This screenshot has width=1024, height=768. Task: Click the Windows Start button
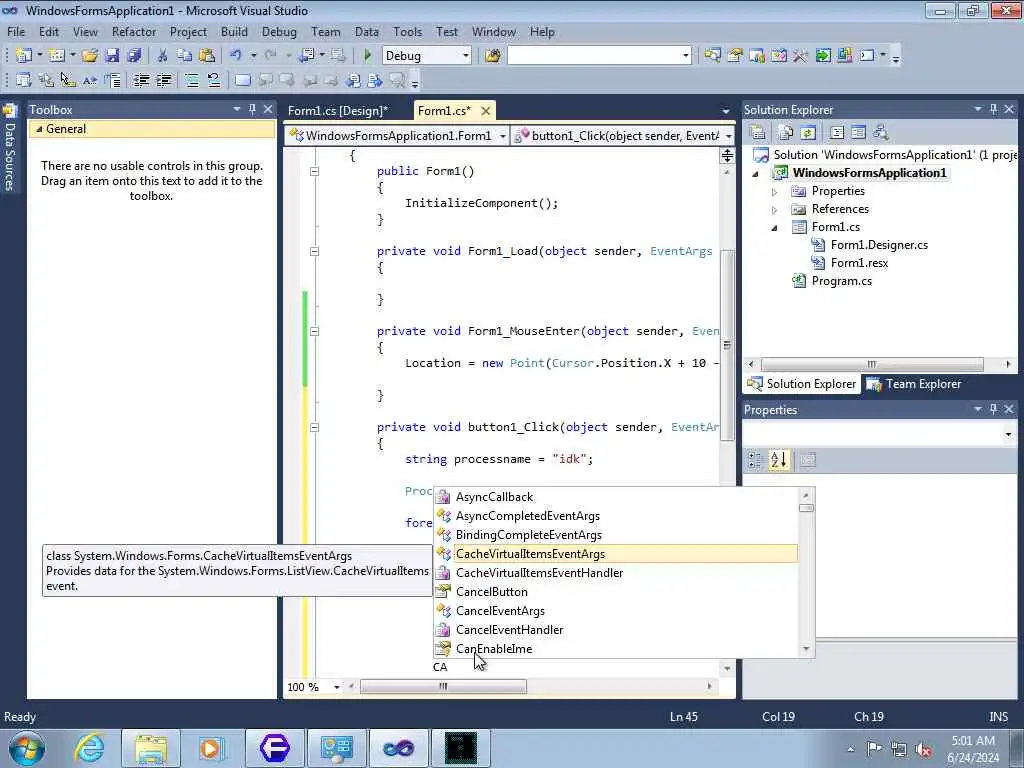27,747
